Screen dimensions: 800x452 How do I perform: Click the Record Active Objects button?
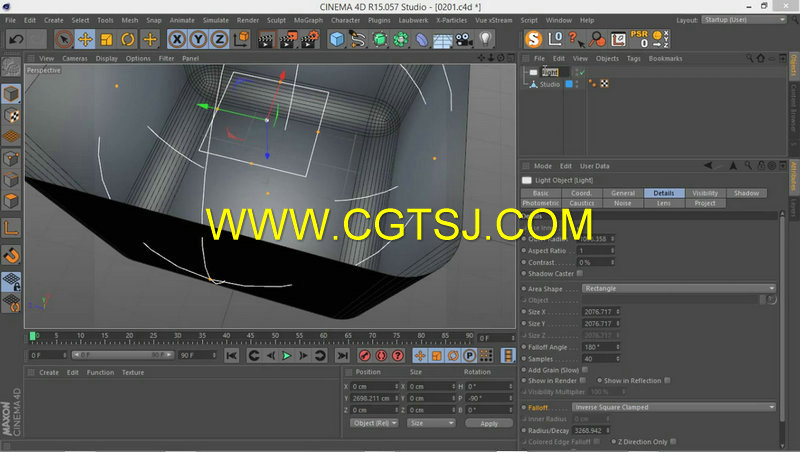[x=364, y=356]
